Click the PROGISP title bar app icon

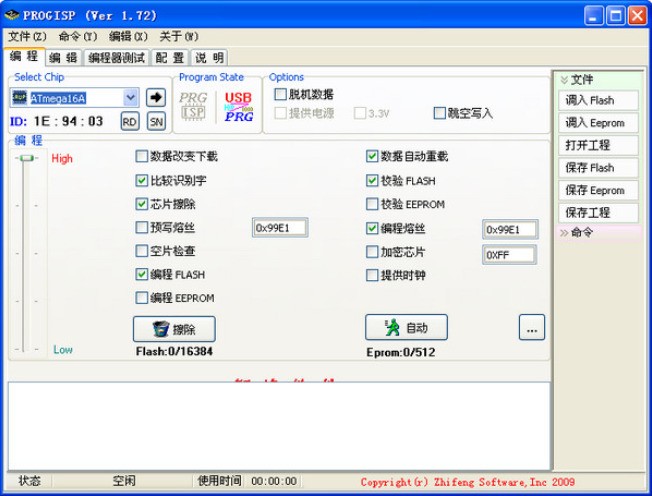11,15
